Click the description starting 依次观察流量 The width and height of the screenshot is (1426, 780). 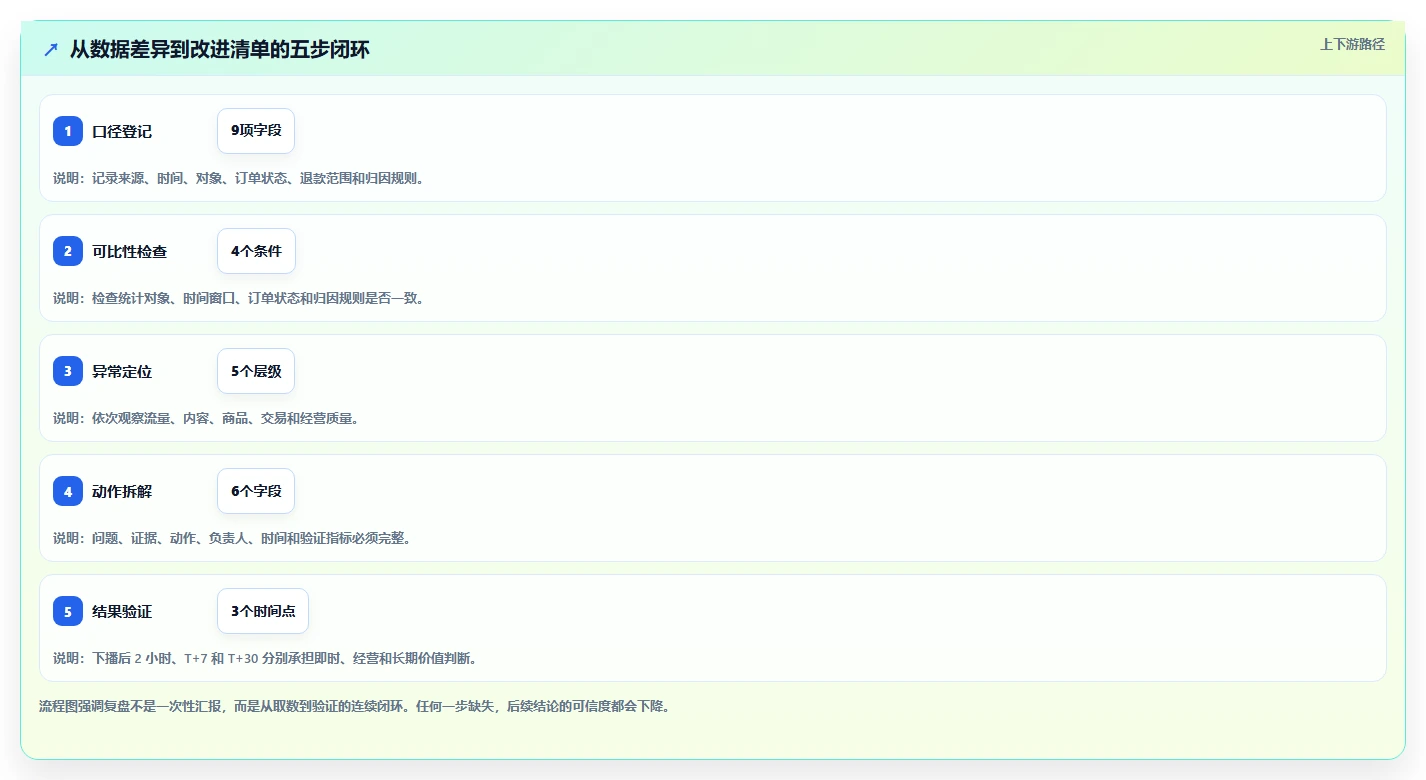coord(207,418)
